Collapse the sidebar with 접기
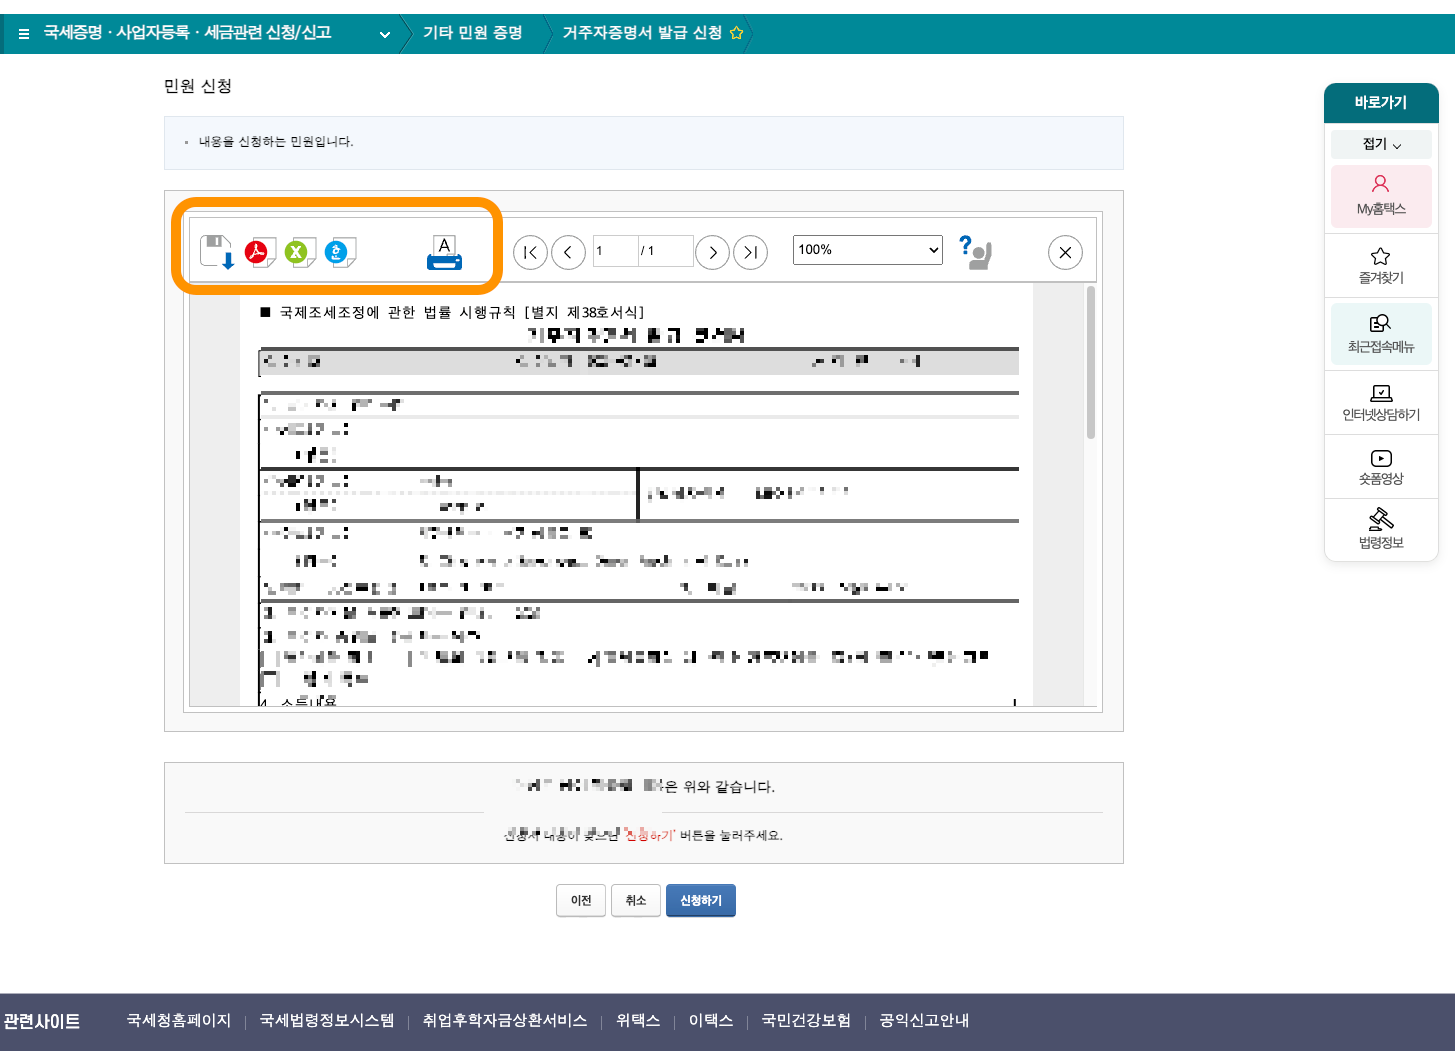Screen dimensions: 1455x1051 click(1380, 144)
